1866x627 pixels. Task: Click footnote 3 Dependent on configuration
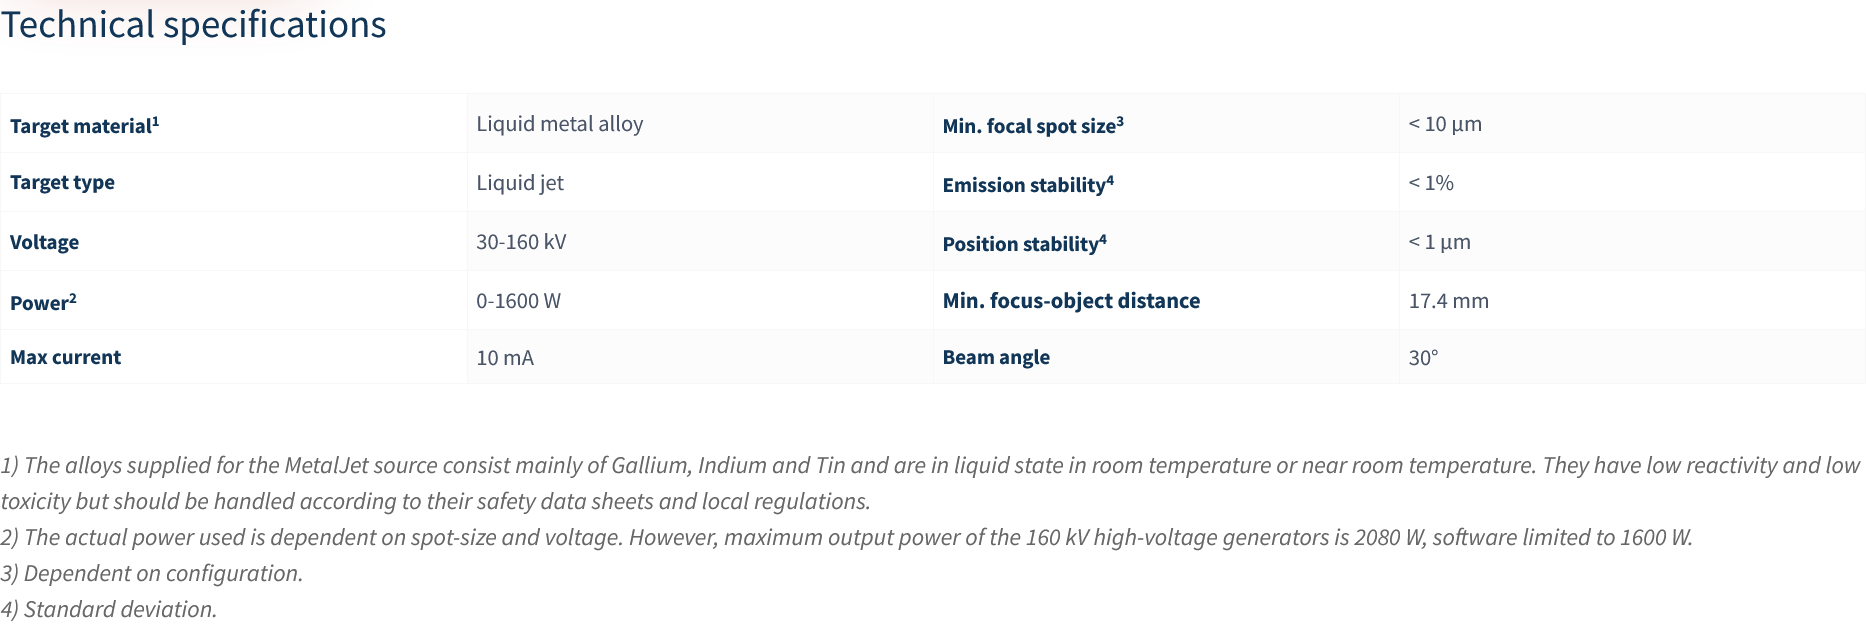[152, 573]
